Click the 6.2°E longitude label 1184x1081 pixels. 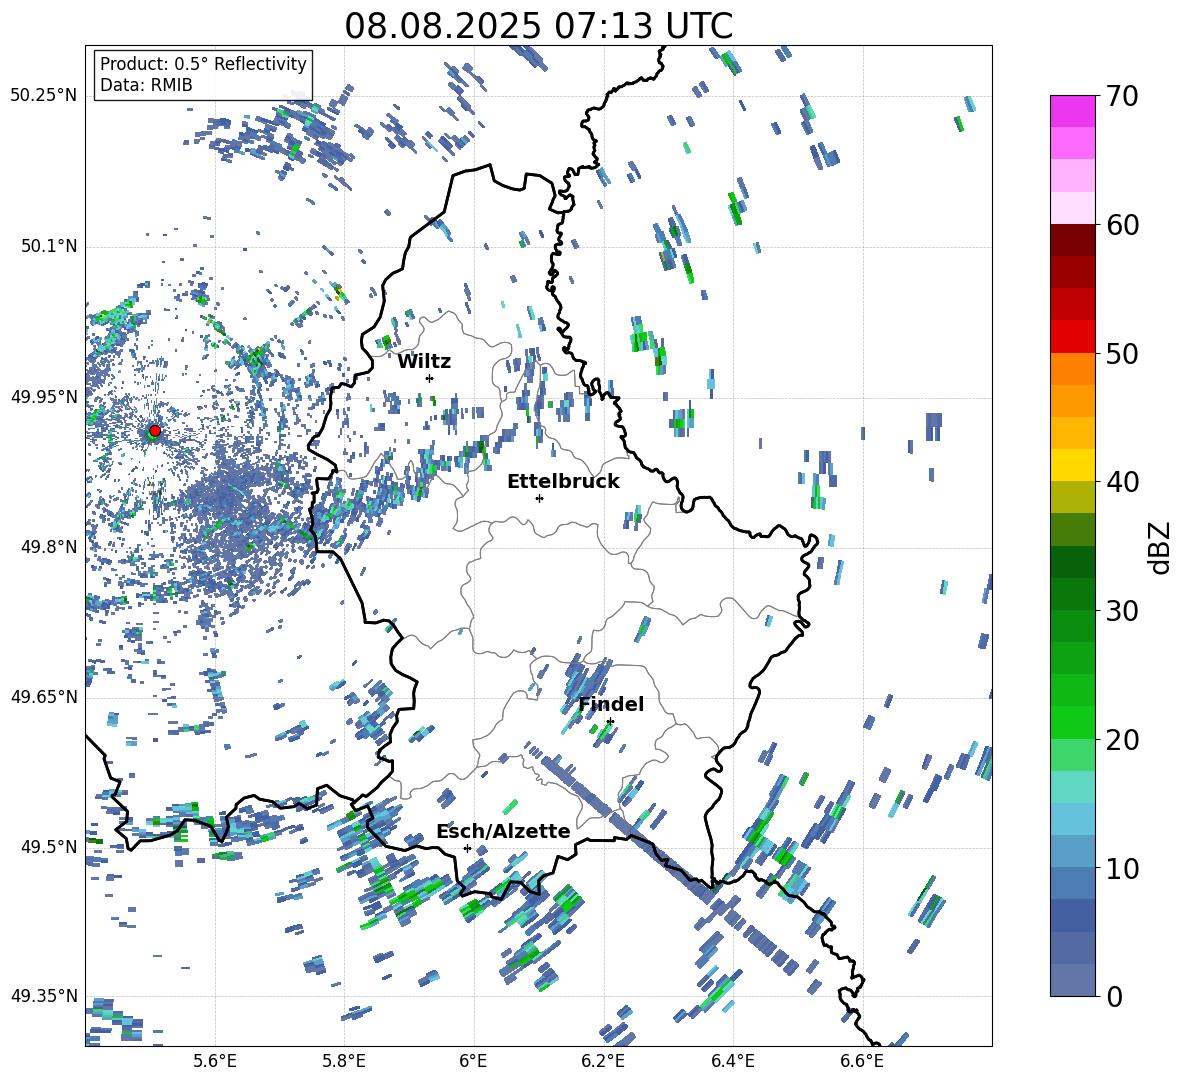603,1061
